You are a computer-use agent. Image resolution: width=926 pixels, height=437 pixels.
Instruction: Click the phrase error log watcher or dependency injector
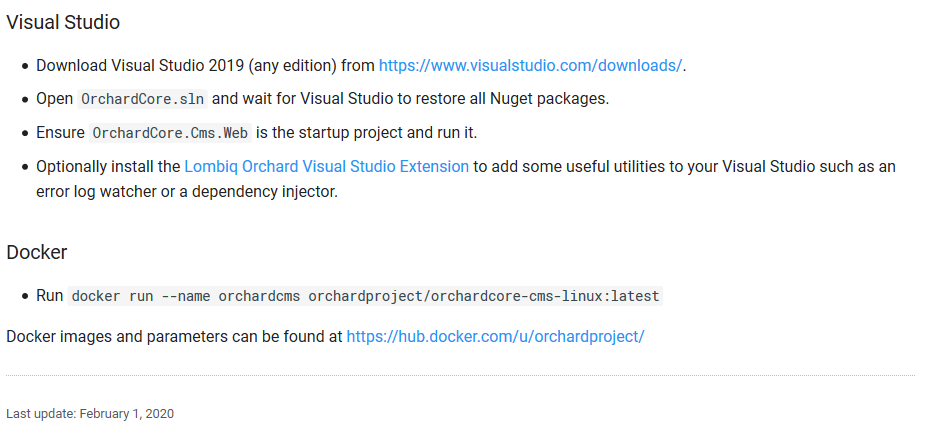pyautogui.click(x=187, y=193)
